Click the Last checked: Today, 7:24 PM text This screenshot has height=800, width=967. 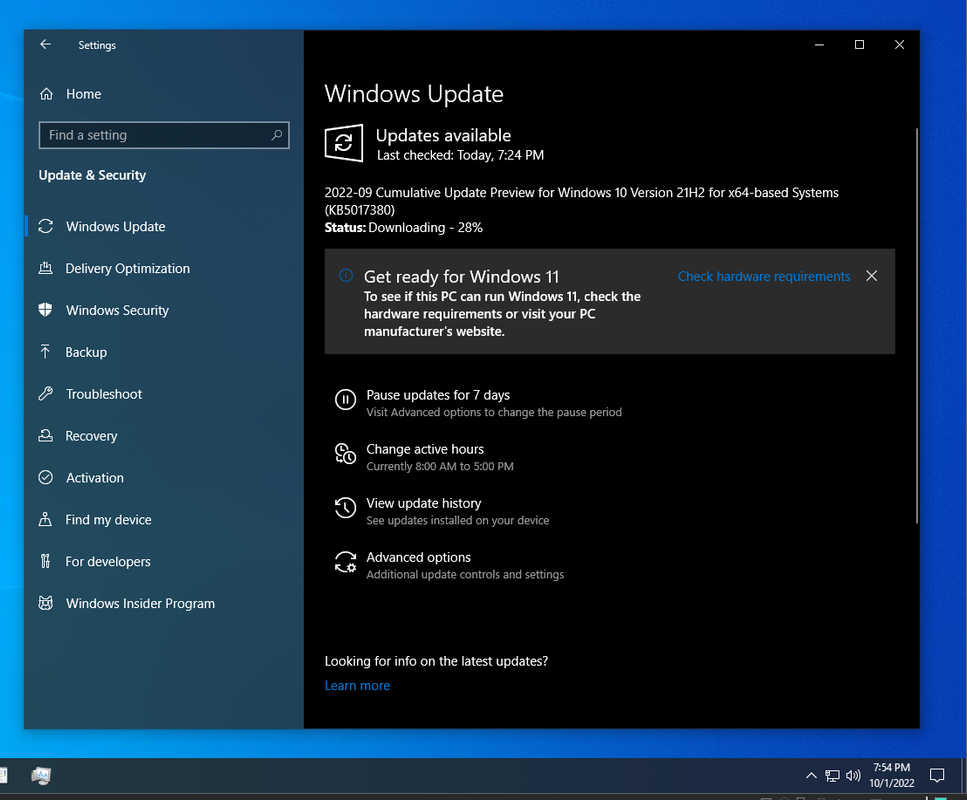click(x=460, y=155)
